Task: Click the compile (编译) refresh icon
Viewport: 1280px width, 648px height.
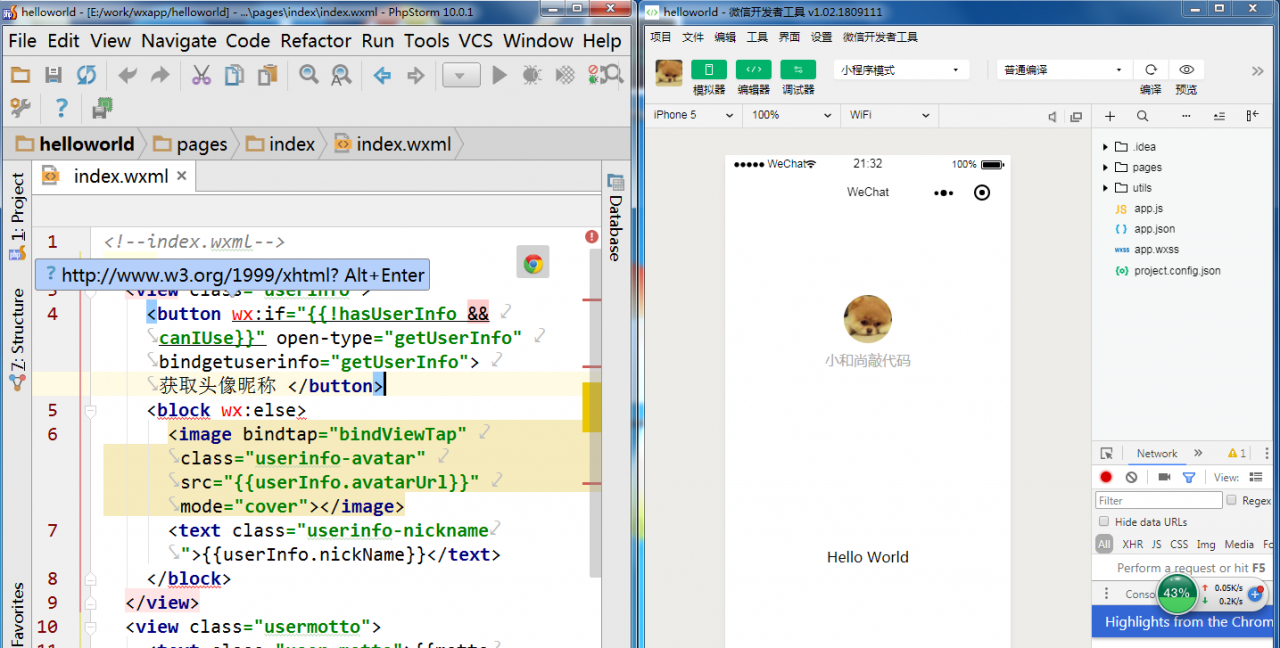Action: (x=1151, y=70)
